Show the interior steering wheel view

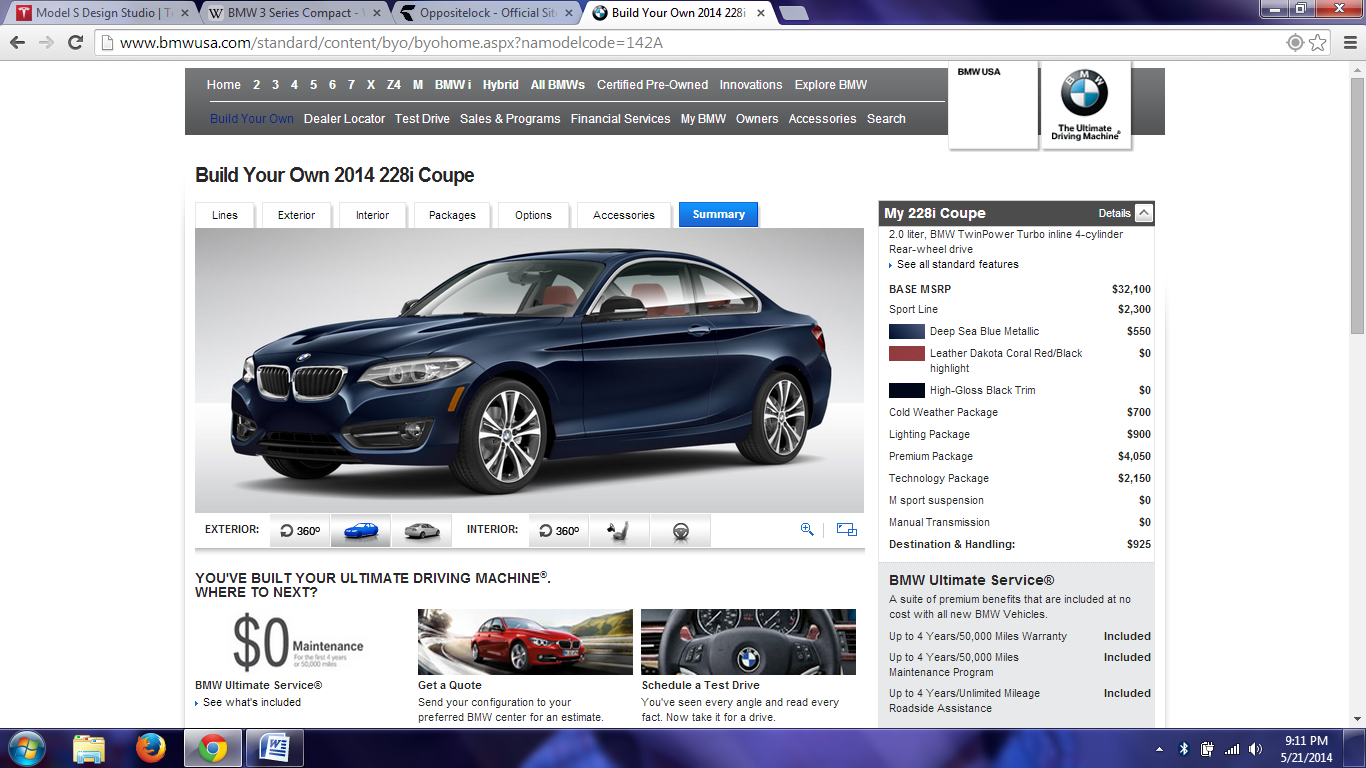pyautogui.click(x=680, y=530)
